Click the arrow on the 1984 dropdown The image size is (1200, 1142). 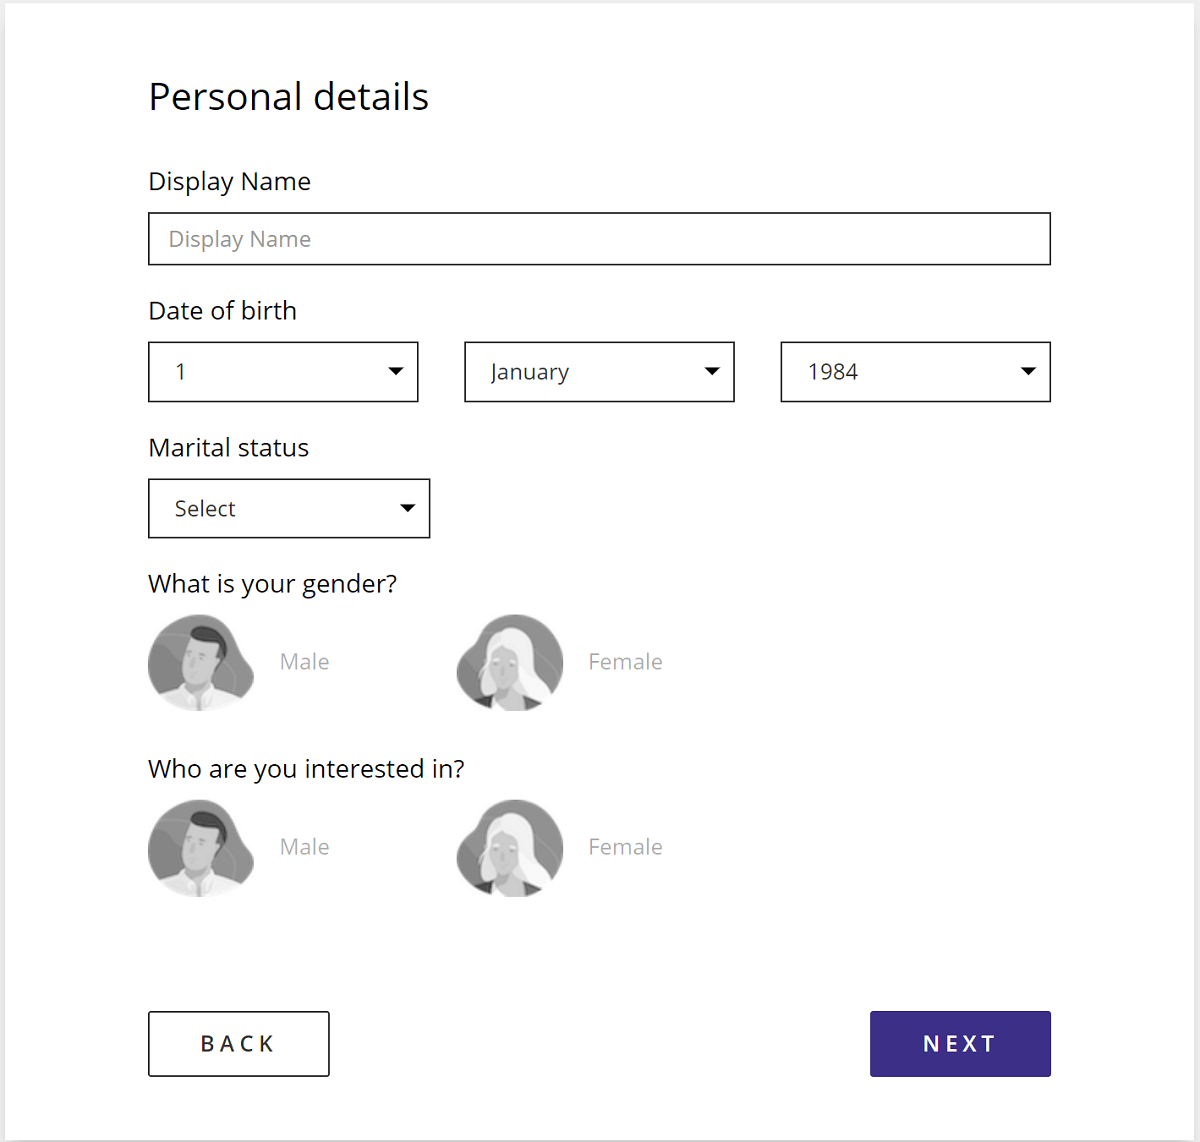(x=1028, y=372)
